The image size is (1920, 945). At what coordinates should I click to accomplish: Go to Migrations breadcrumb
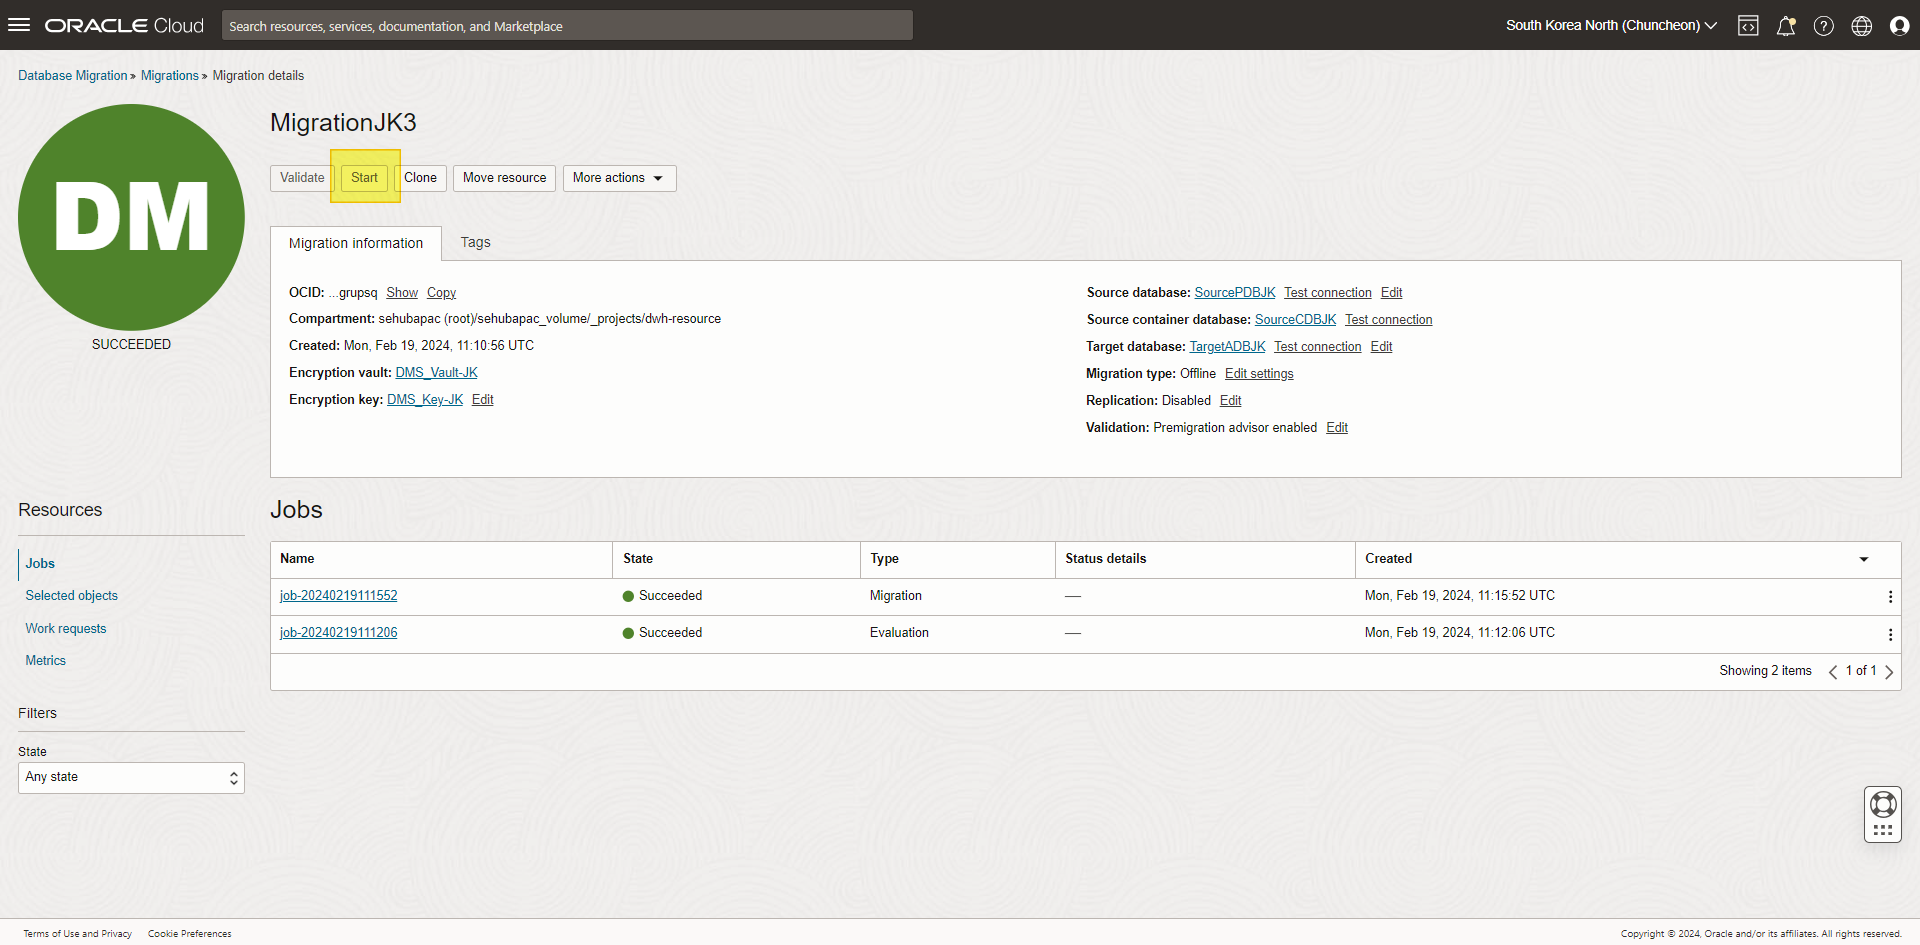coord(170,76)
